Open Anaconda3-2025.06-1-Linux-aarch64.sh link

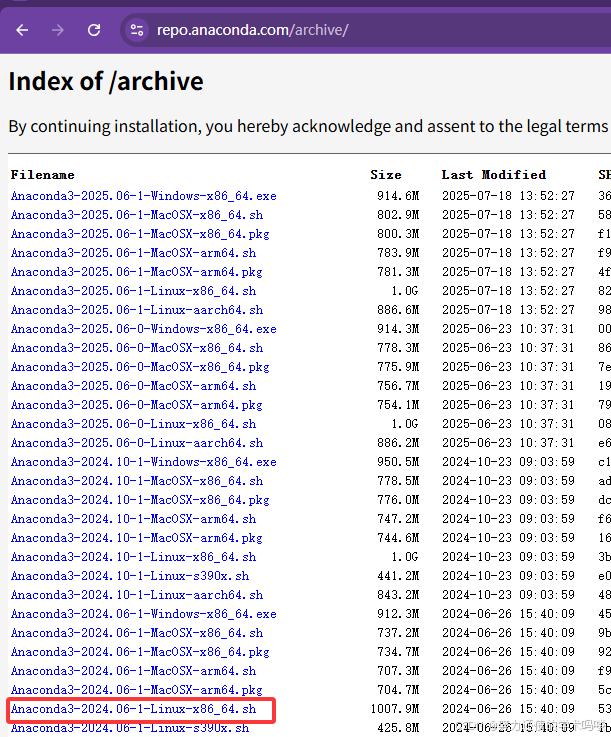click(137, 310)
